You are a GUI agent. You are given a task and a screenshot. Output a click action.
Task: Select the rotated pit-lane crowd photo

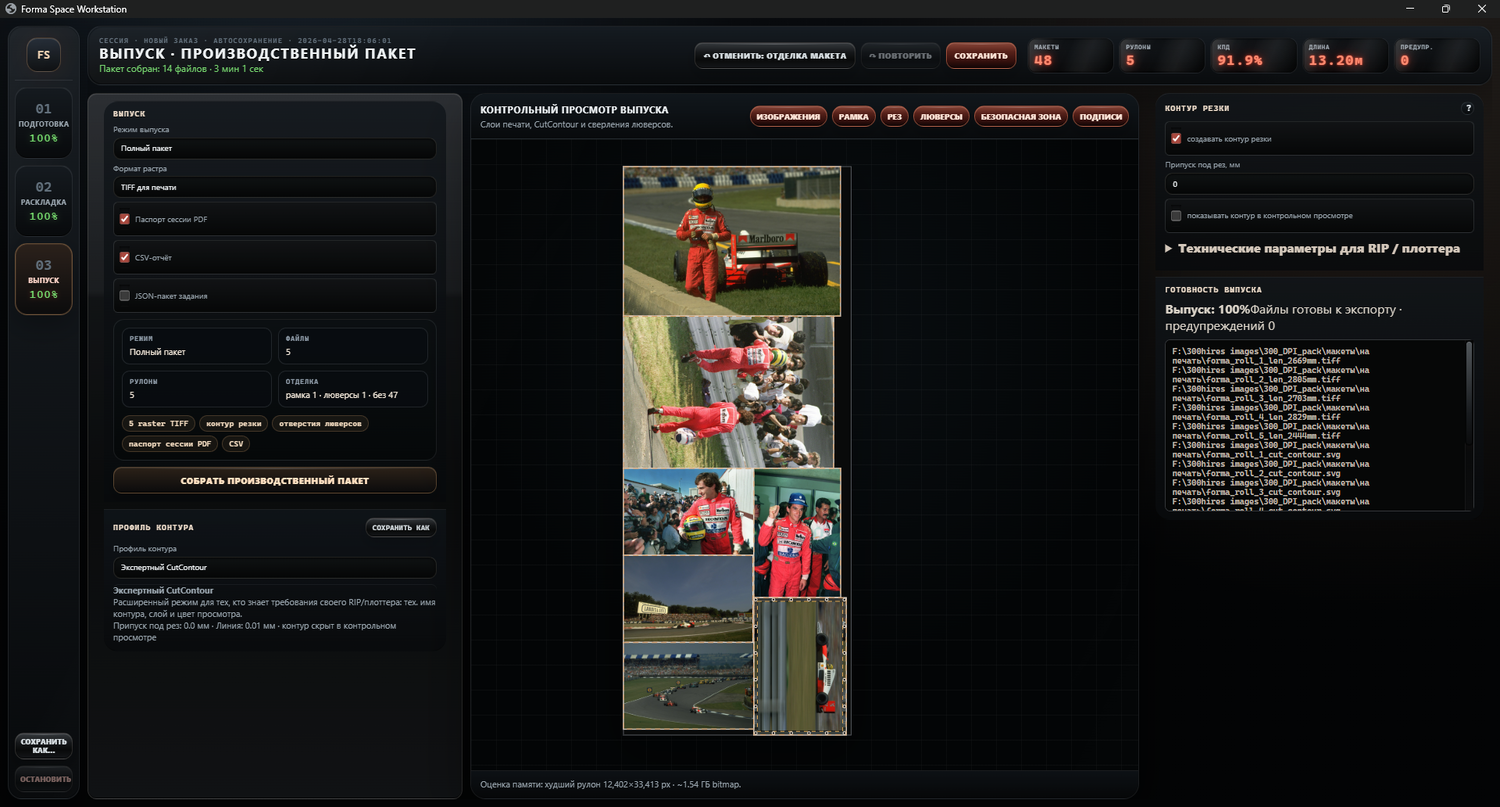(x=728, y=392)
